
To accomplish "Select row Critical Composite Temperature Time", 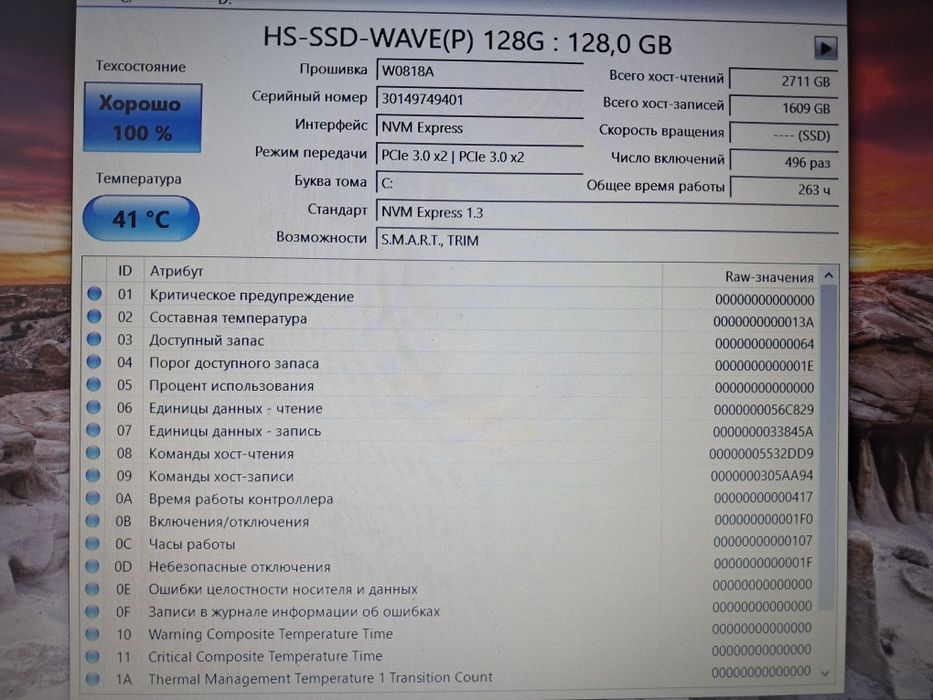I will [451, 655].
